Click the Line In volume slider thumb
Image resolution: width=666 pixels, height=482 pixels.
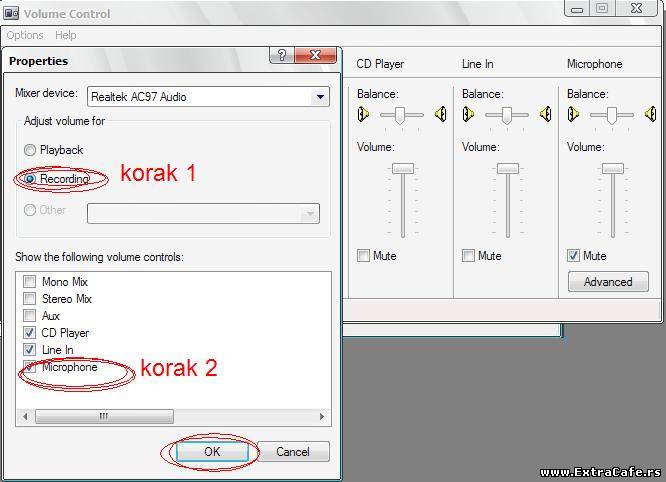pos(508,168)
